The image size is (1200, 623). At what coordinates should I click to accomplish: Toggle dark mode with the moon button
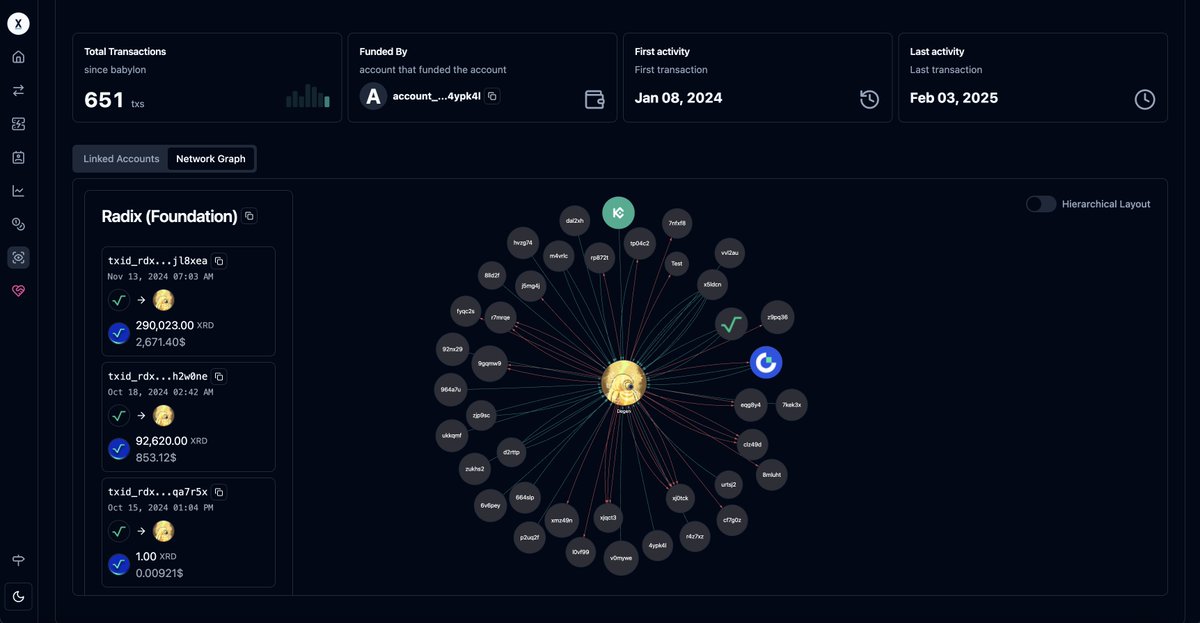[x=18, y=596]
